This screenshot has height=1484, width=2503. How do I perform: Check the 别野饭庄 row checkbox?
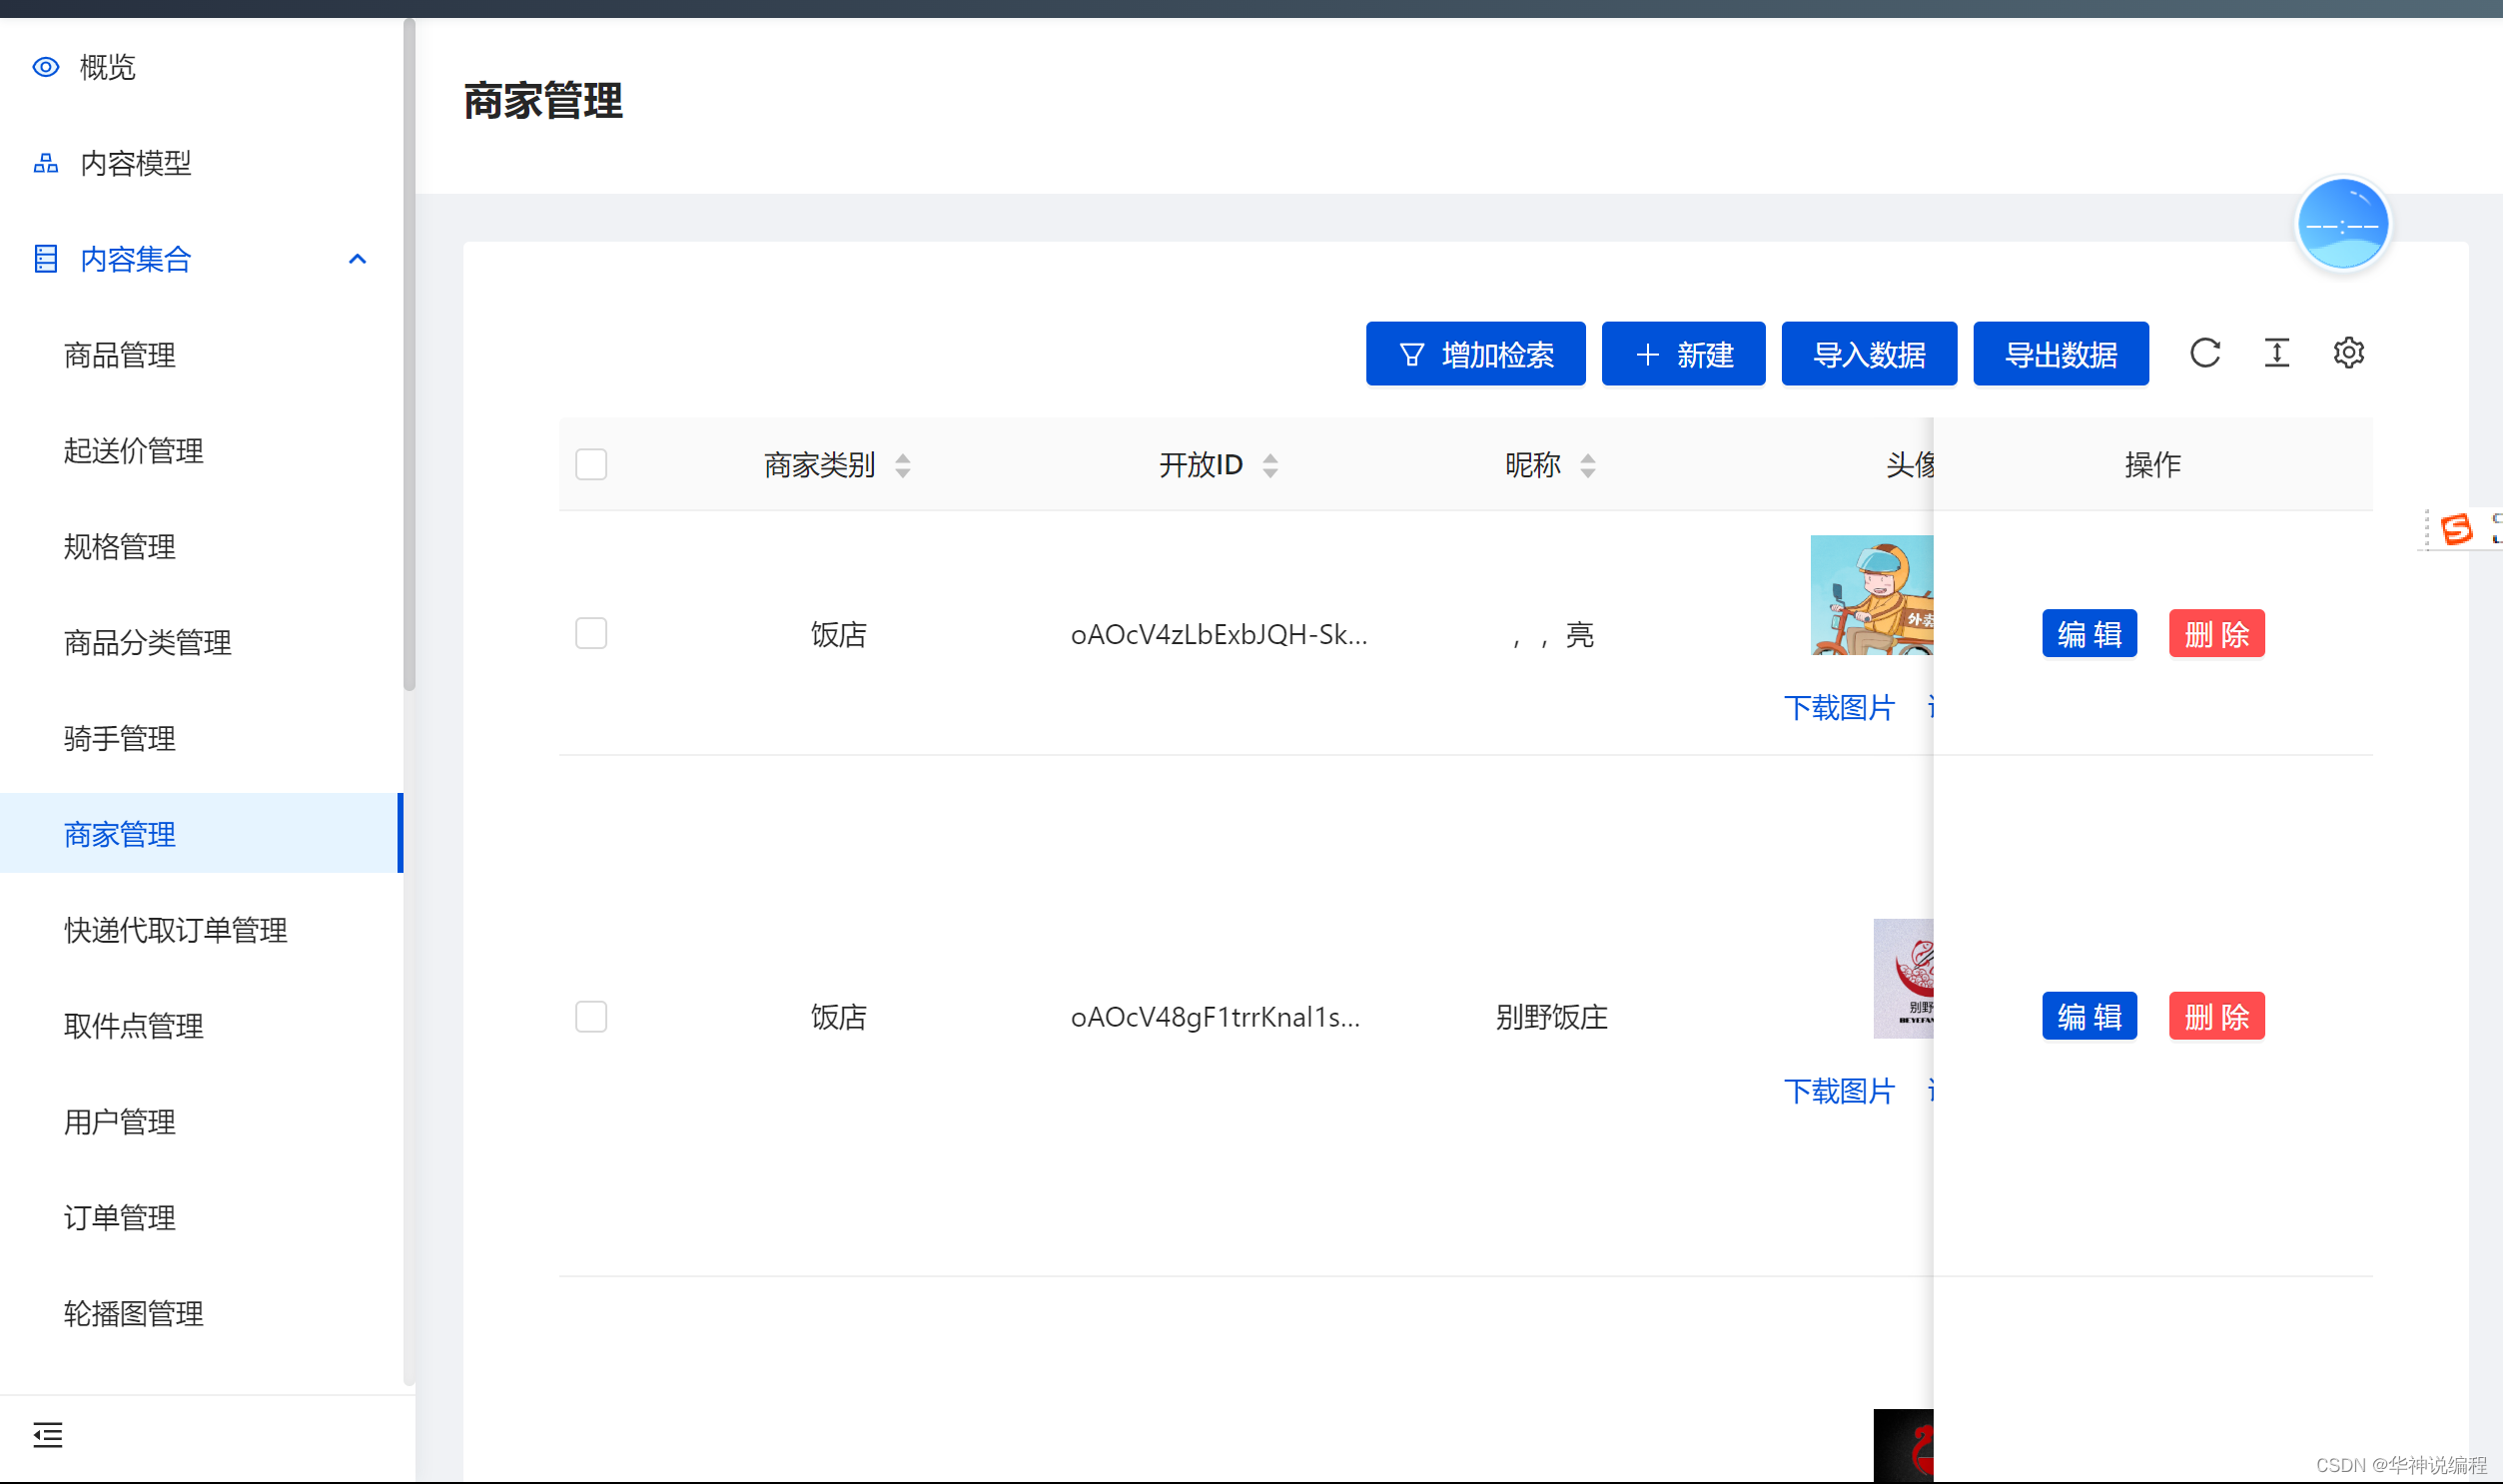[x=591, y=1016]
